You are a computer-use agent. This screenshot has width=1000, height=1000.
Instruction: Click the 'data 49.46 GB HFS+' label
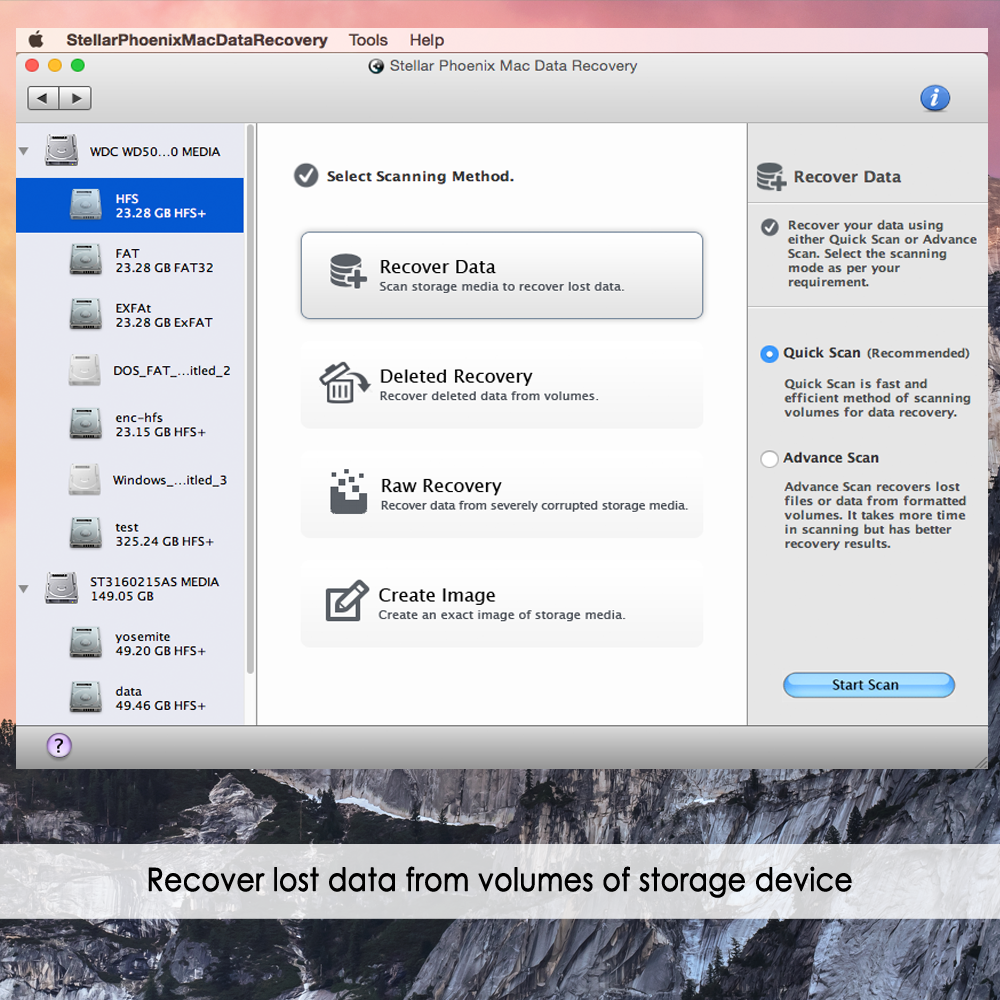160,698
